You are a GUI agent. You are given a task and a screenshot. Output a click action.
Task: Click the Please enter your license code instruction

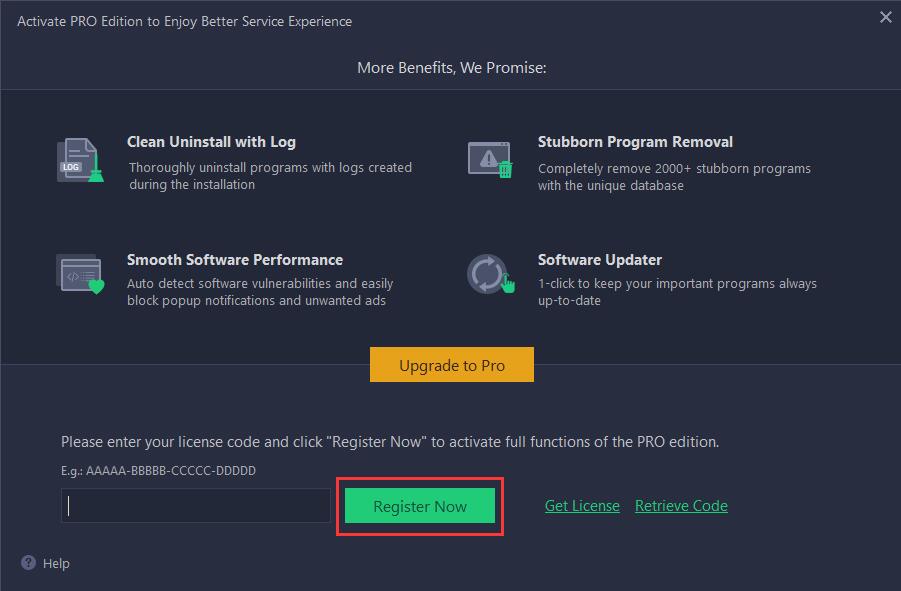390,442
